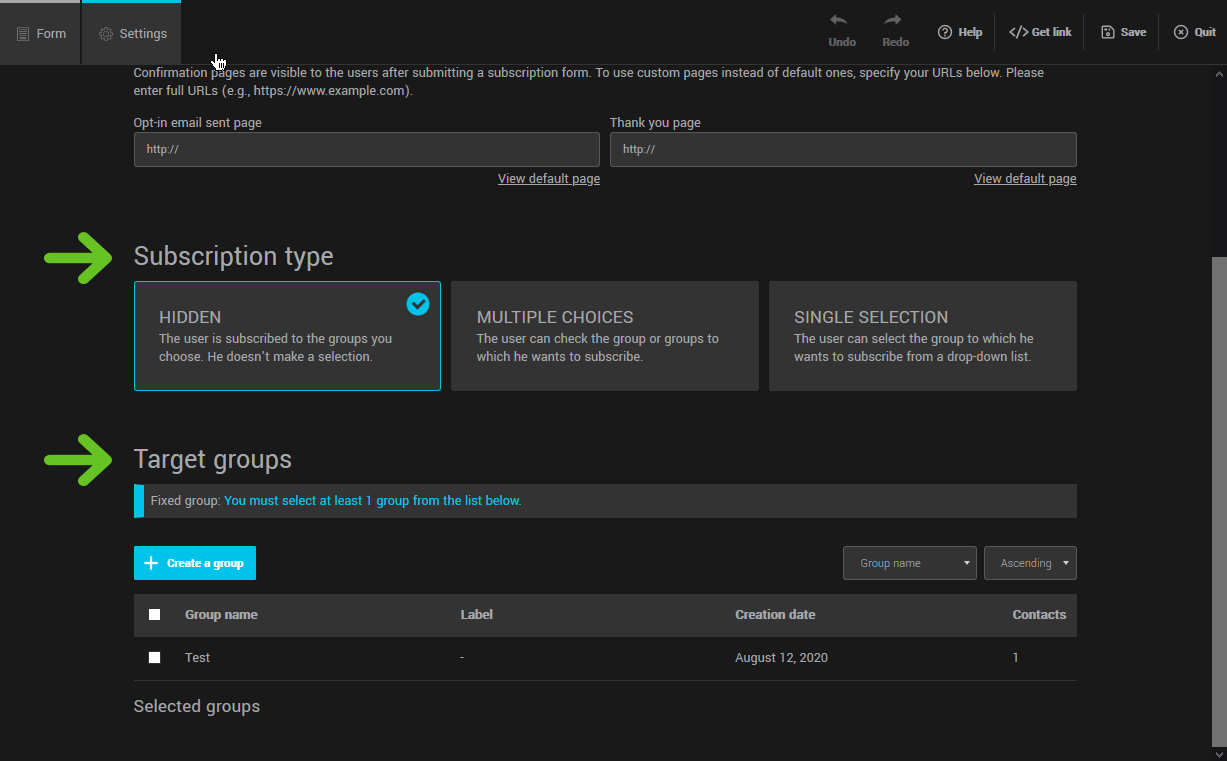Click the plus icon on Create a group

(x=151, y=563)
